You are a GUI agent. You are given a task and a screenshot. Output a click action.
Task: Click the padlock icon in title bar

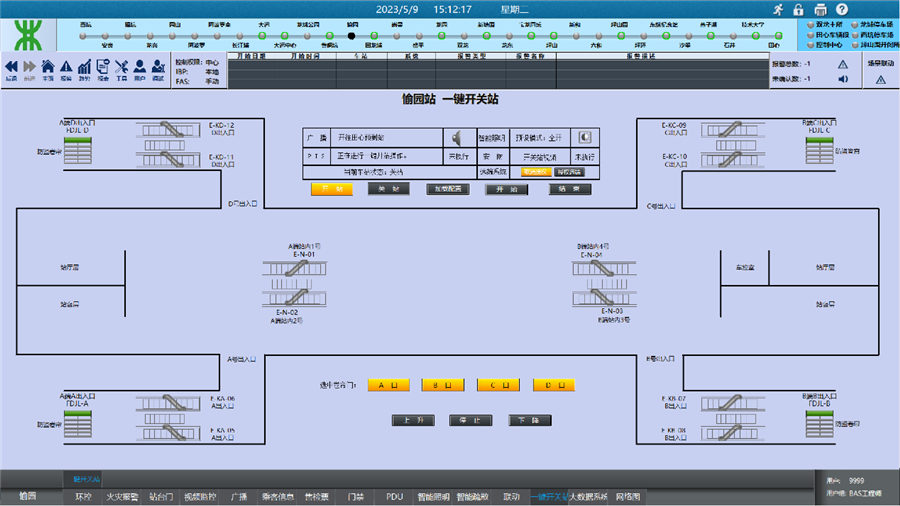click(x=798, y=9)
